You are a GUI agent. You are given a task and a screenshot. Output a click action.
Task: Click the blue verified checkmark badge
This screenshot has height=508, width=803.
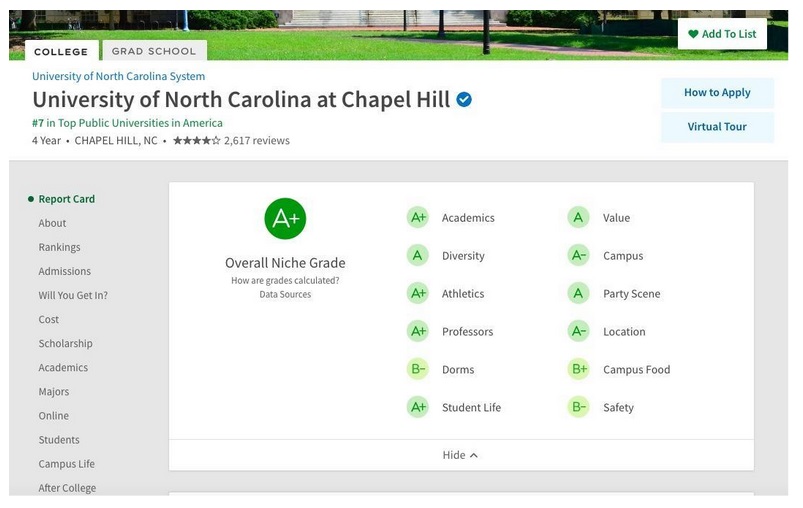464,100
